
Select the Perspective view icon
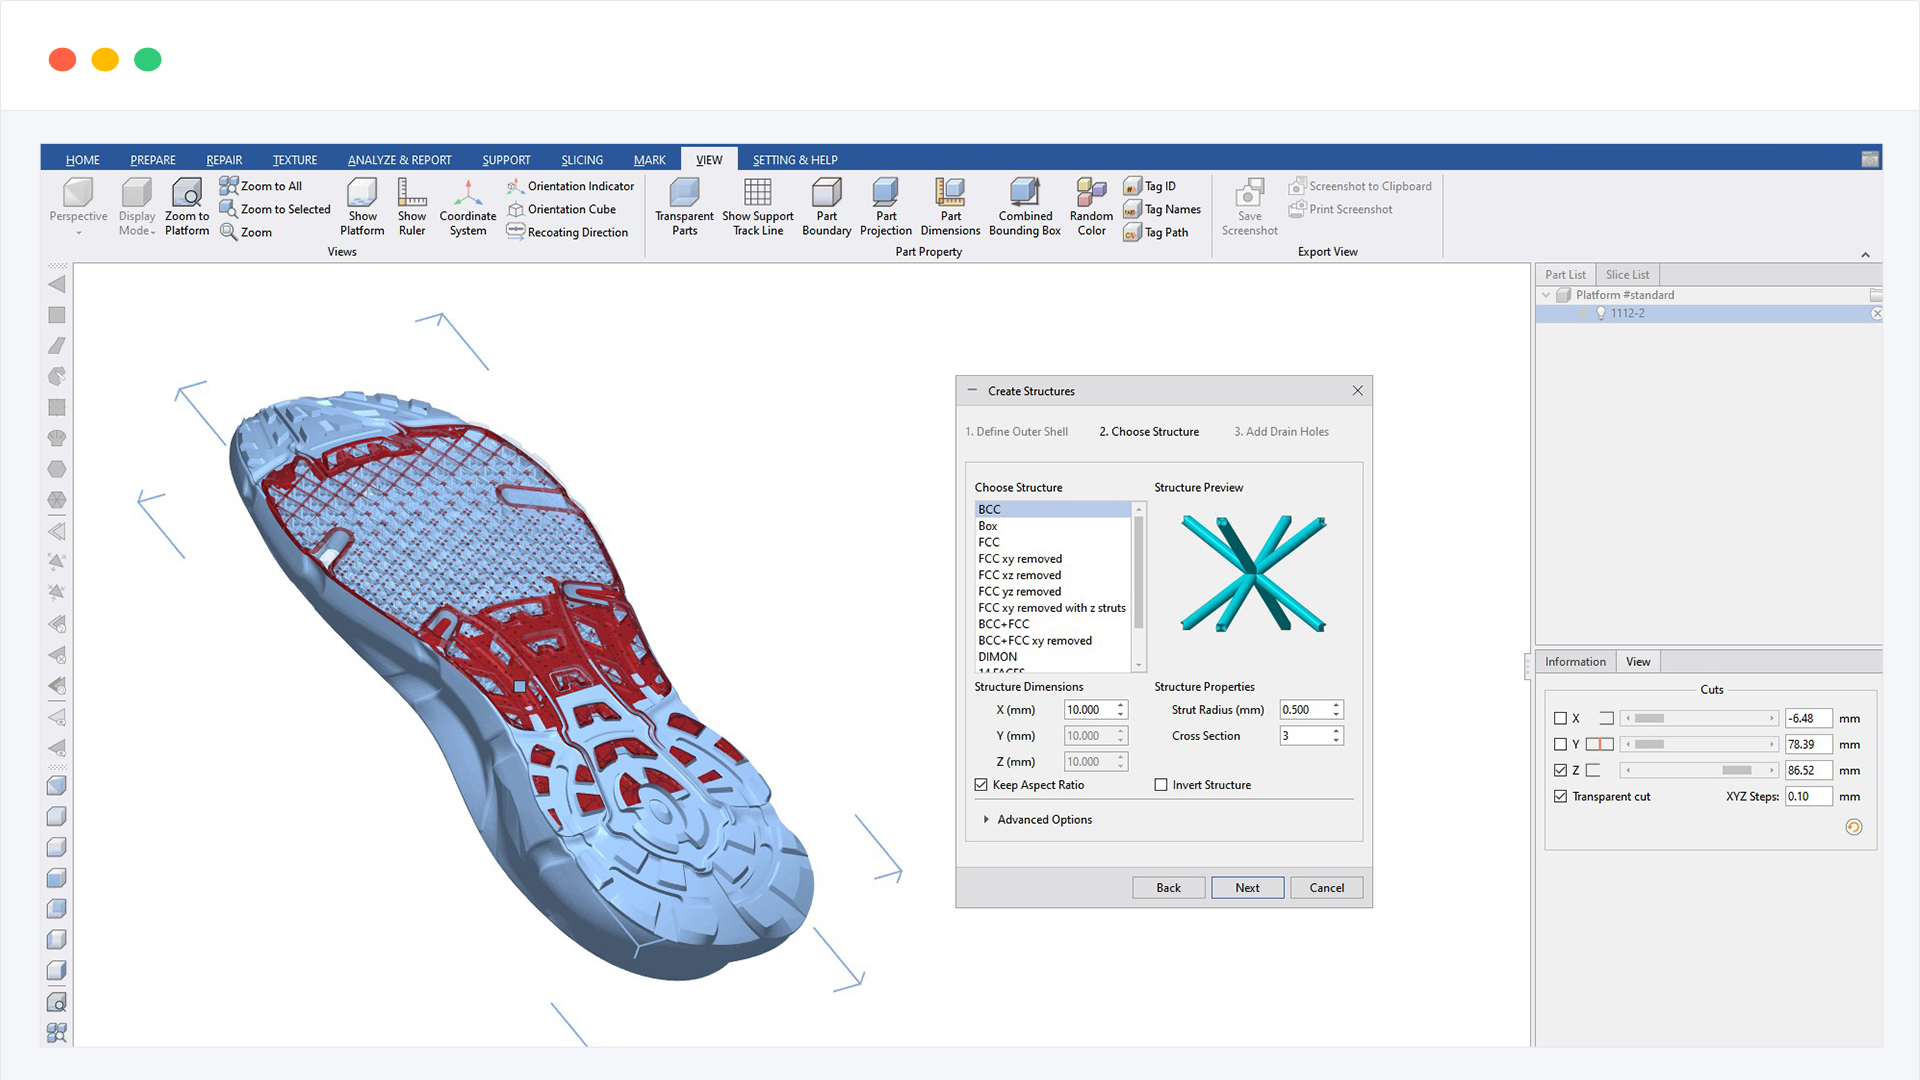point(78,192)
